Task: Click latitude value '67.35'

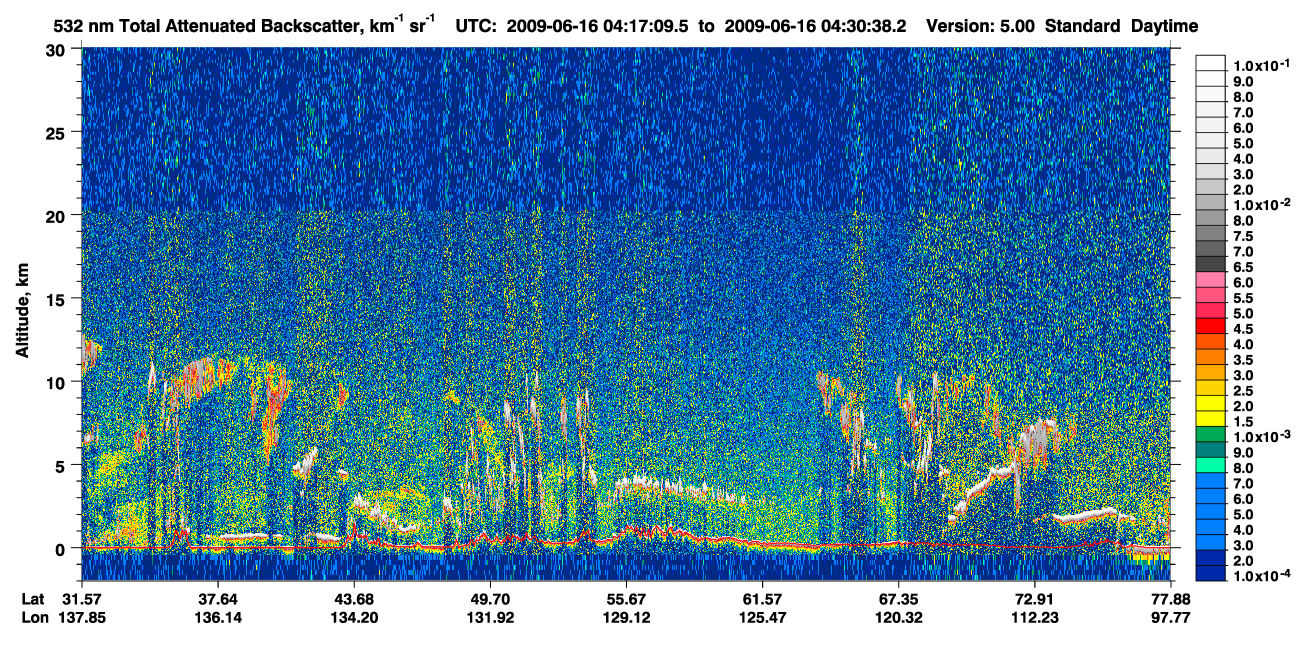Action: coord(898,599)
